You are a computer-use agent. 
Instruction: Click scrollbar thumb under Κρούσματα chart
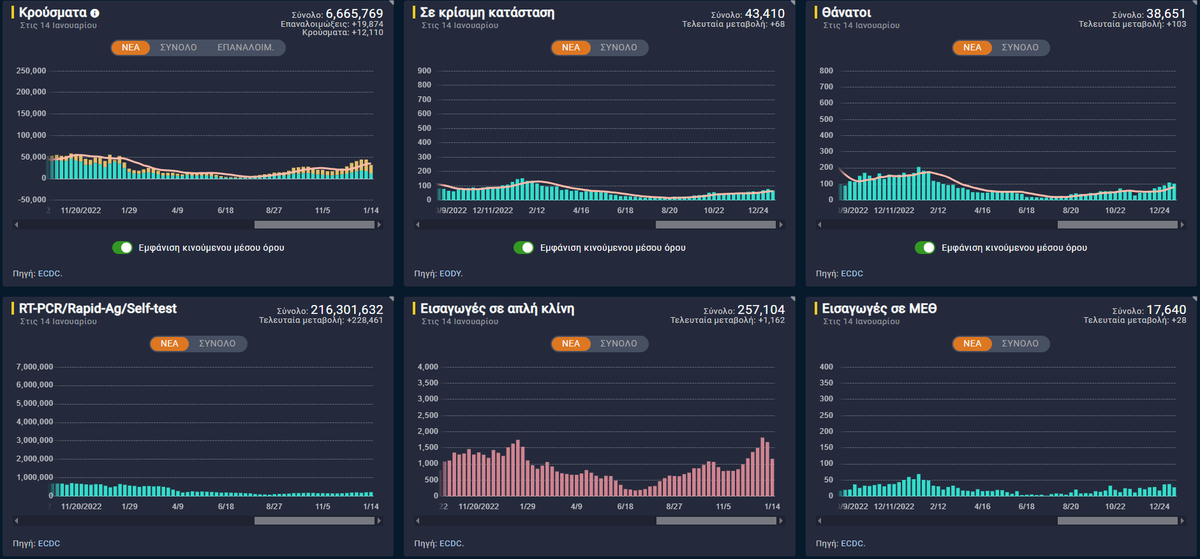click(314, 225)
